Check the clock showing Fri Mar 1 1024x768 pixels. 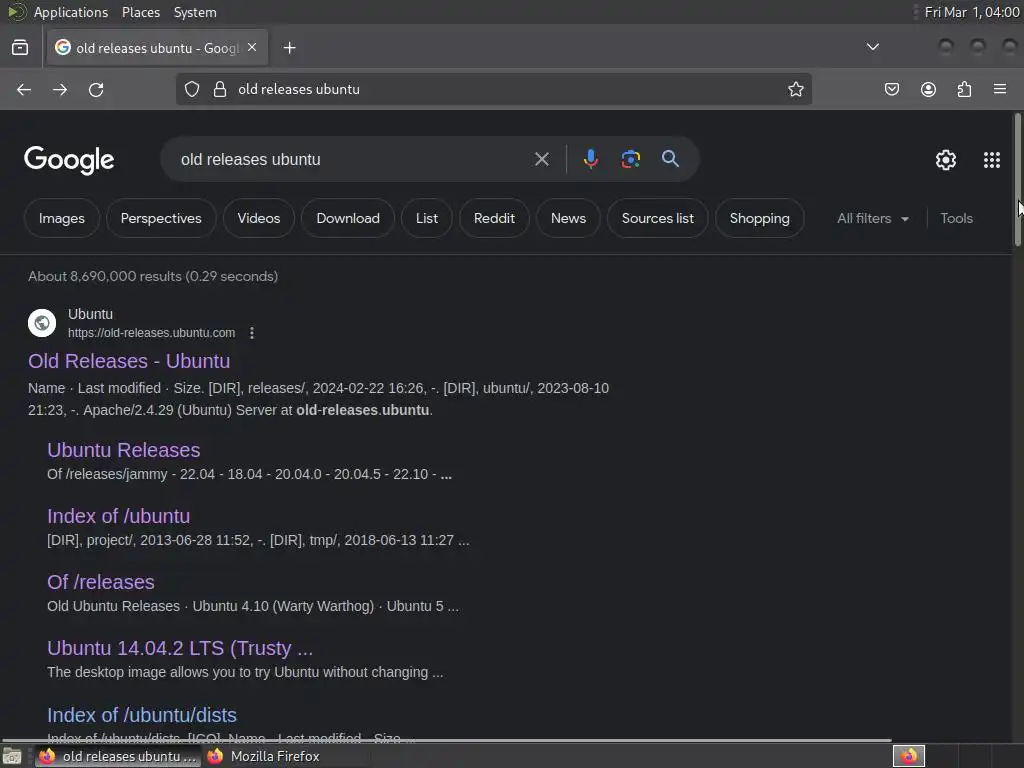tap(972, 12)
